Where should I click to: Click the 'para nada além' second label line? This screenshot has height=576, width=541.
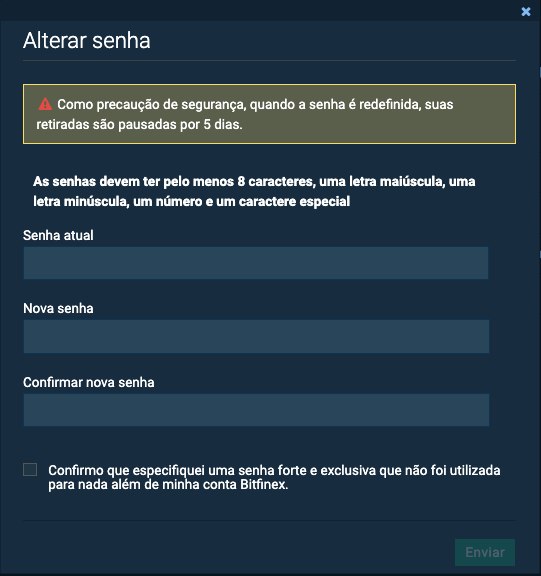(168, 485)
